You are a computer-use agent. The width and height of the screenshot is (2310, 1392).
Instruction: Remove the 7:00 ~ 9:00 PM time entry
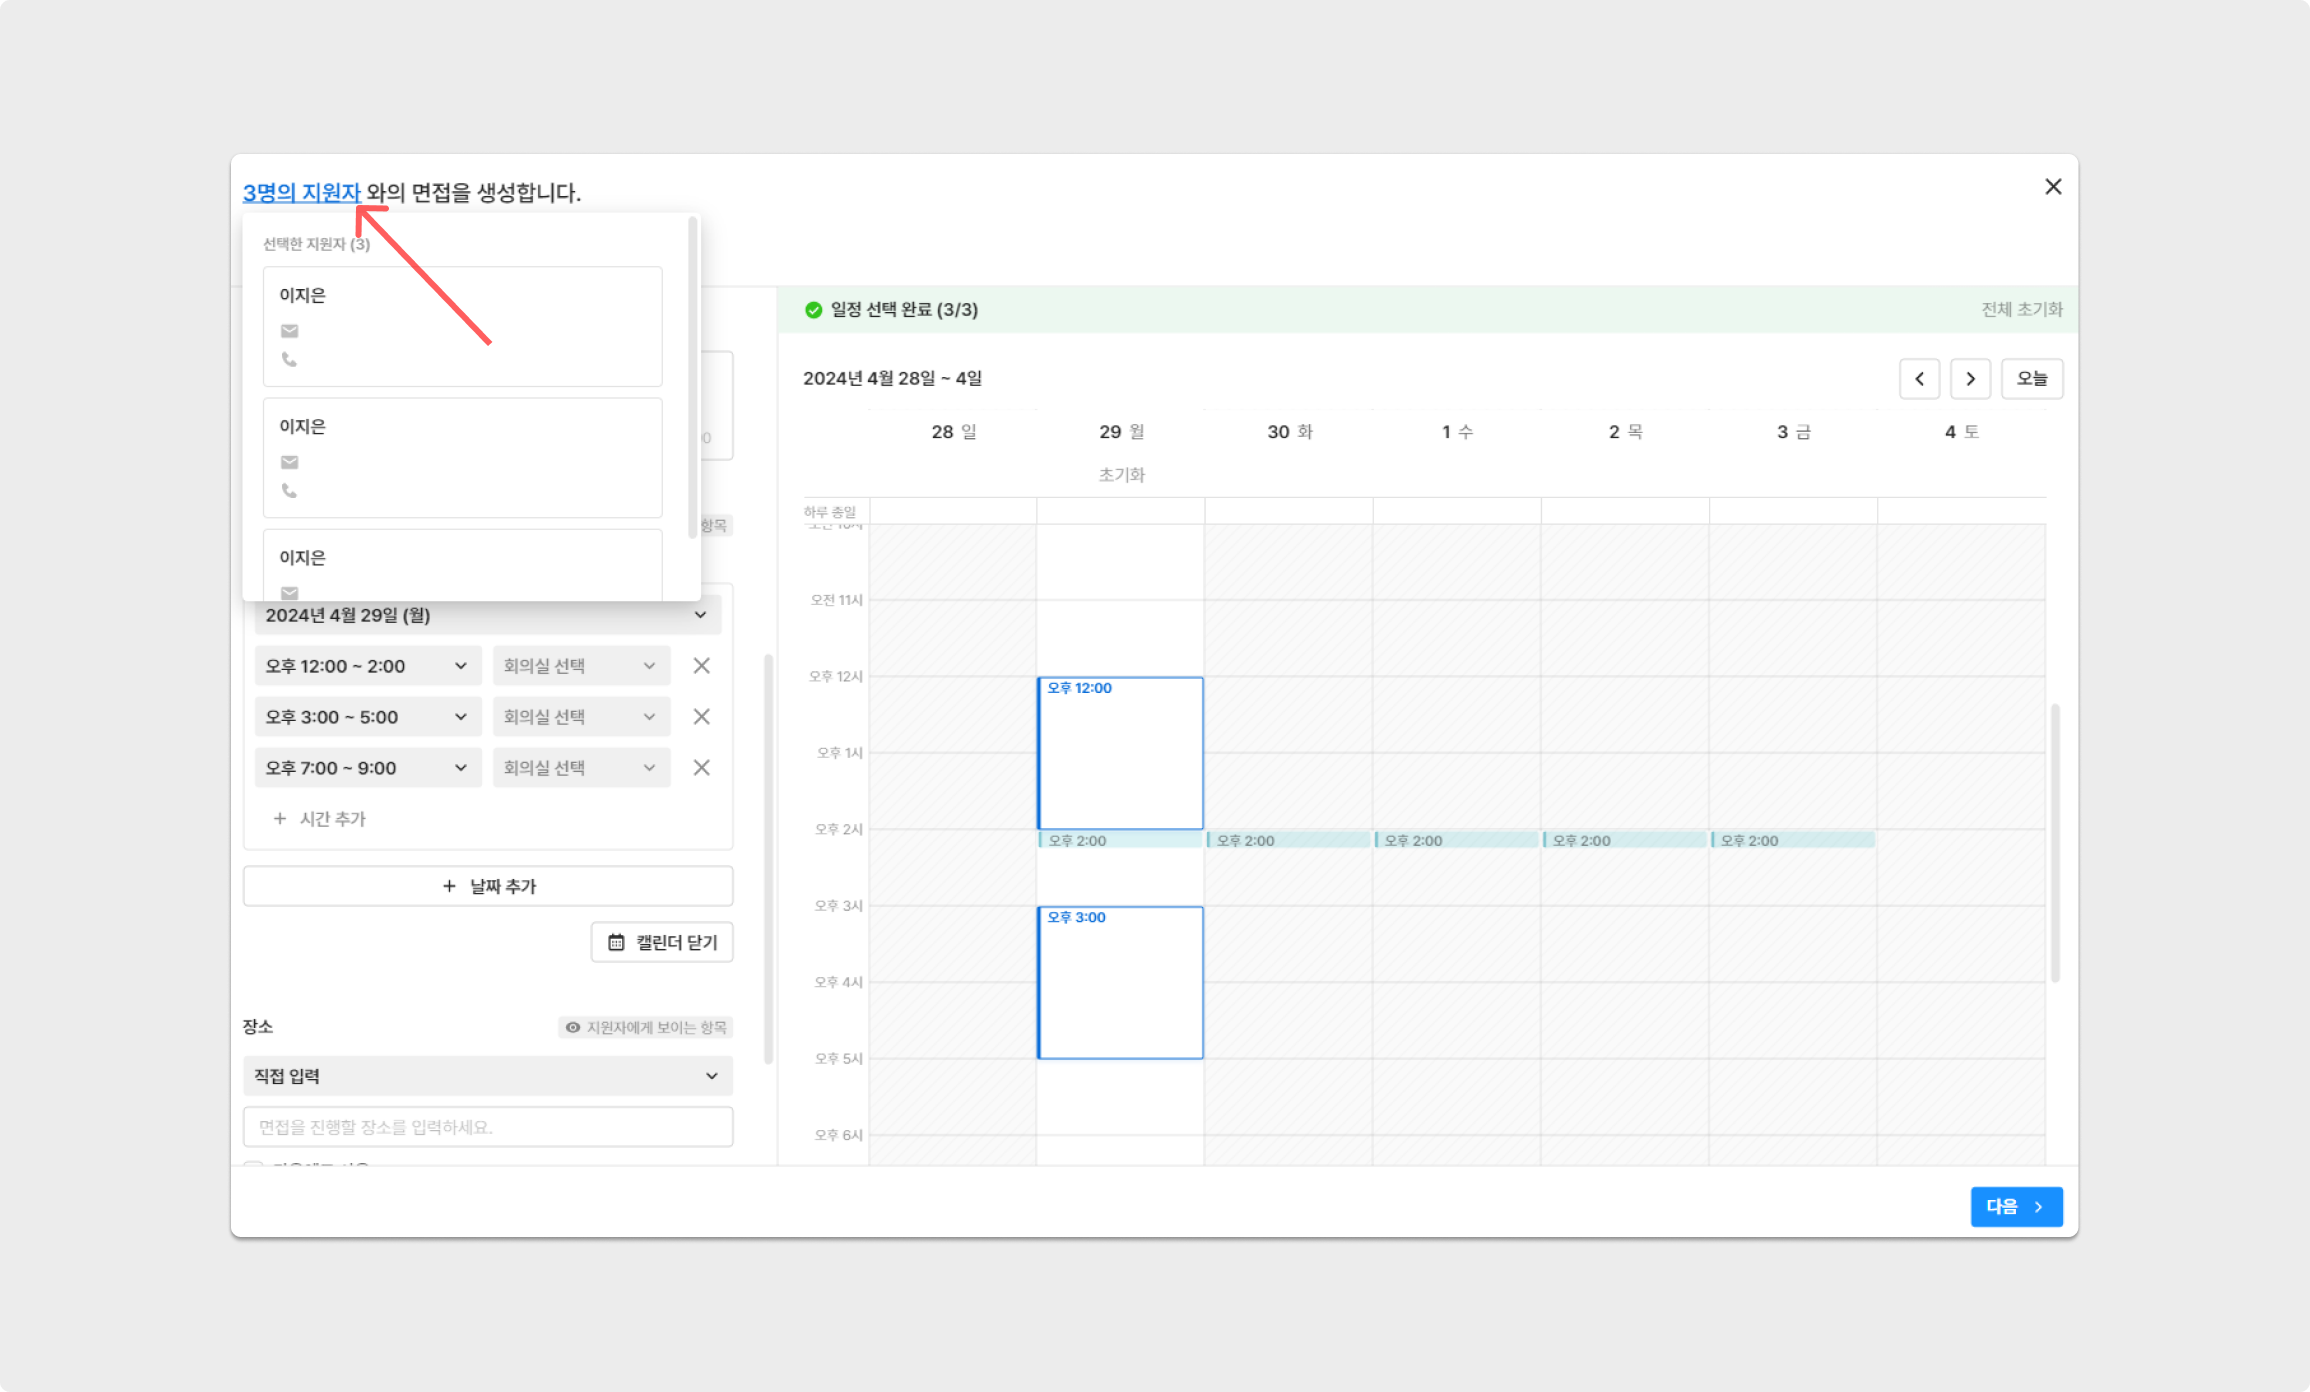pyautogui.click(x=701, y=768)
